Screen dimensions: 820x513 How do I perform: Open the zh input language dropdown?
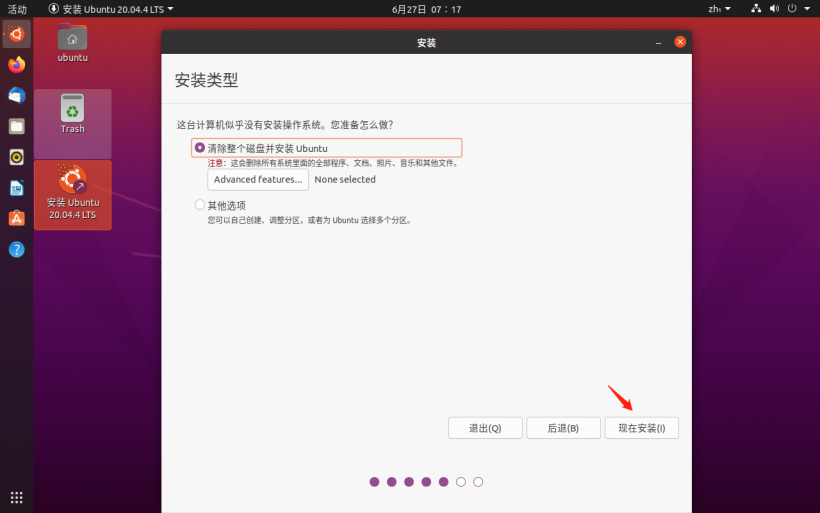719,9
